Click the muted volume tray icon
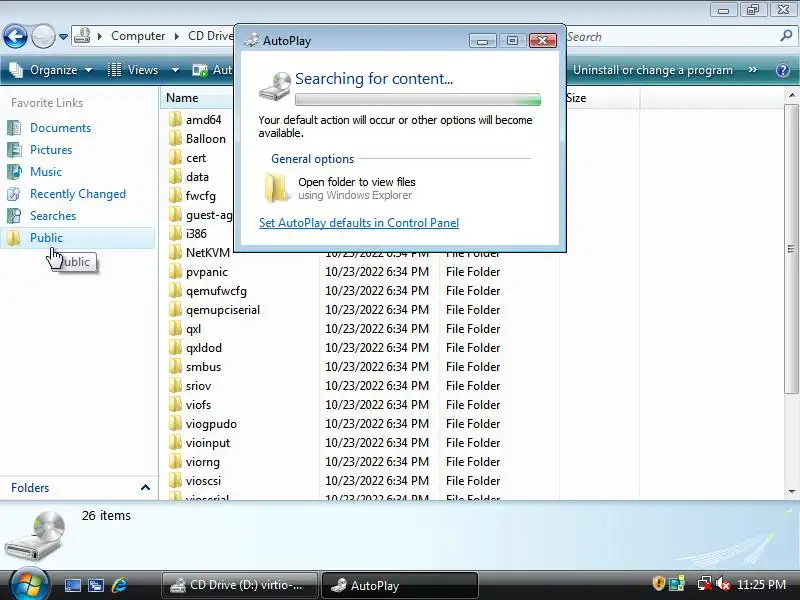The image size is (800, 600). pos(723,584)
